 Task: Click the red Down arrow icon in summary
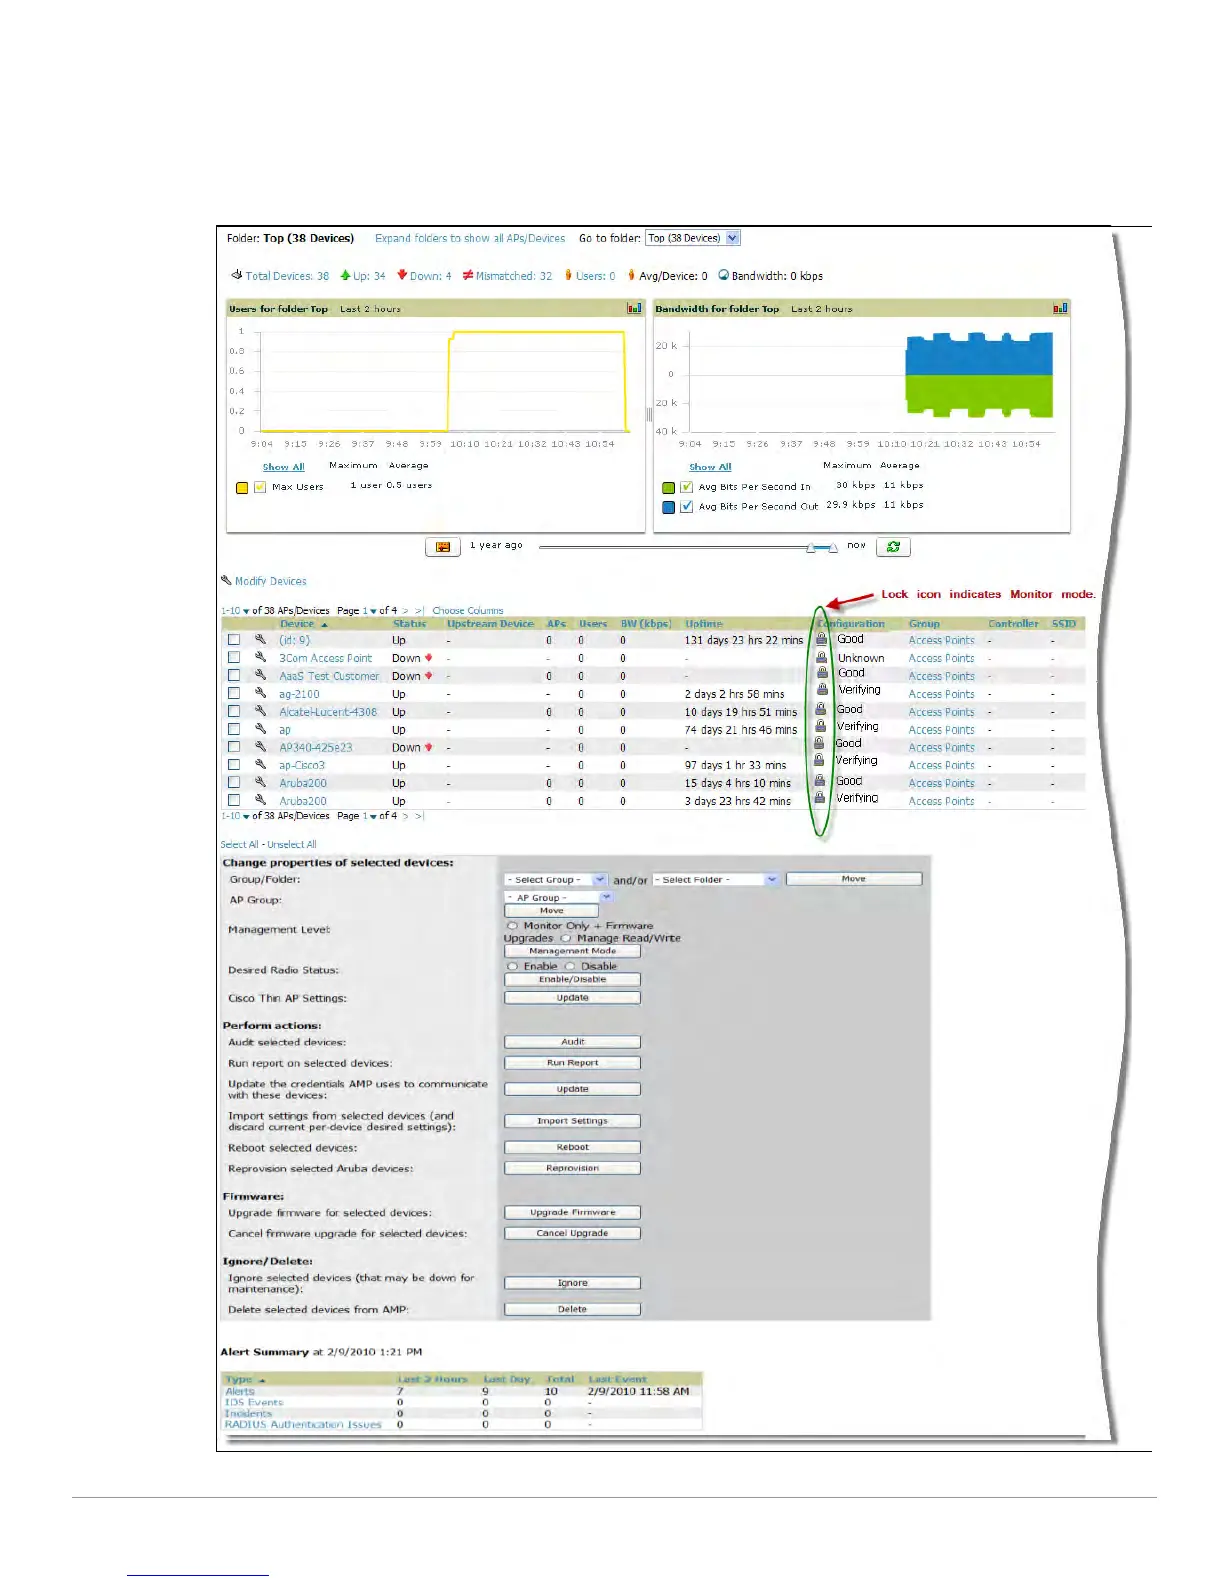pos(402,274)
